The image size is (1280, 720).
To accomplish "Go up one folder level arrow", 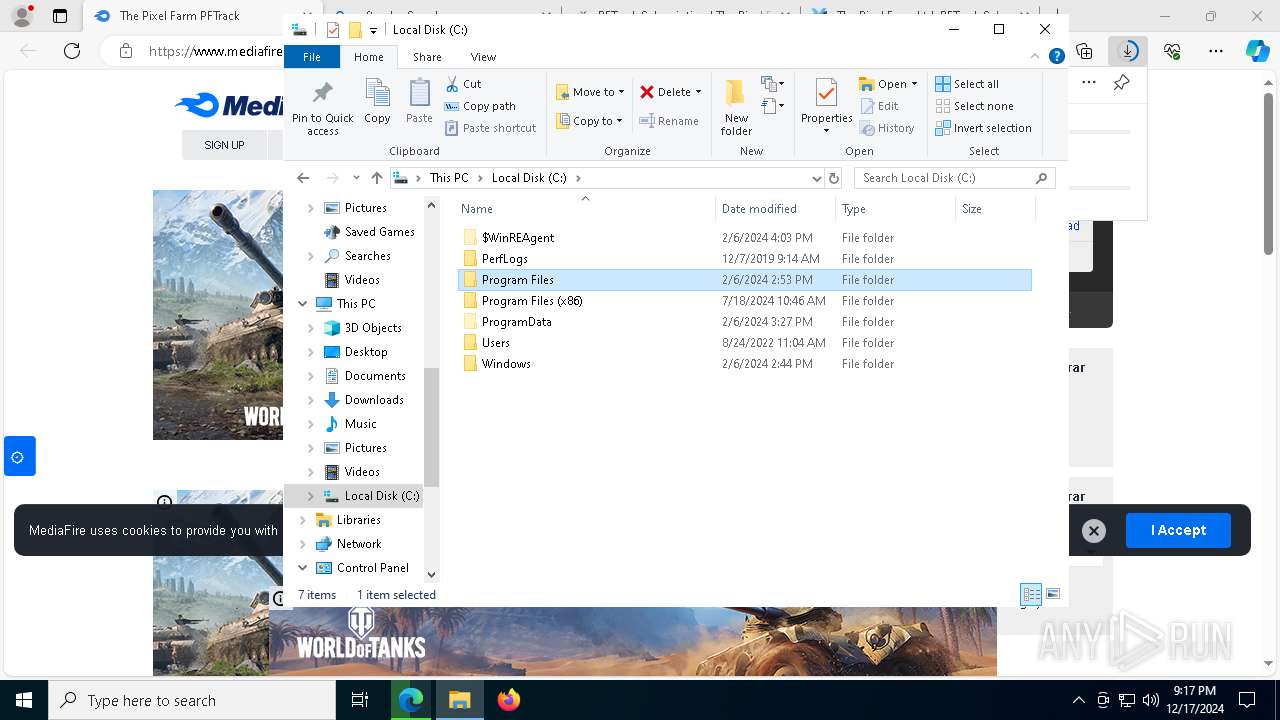I will 376,178.
